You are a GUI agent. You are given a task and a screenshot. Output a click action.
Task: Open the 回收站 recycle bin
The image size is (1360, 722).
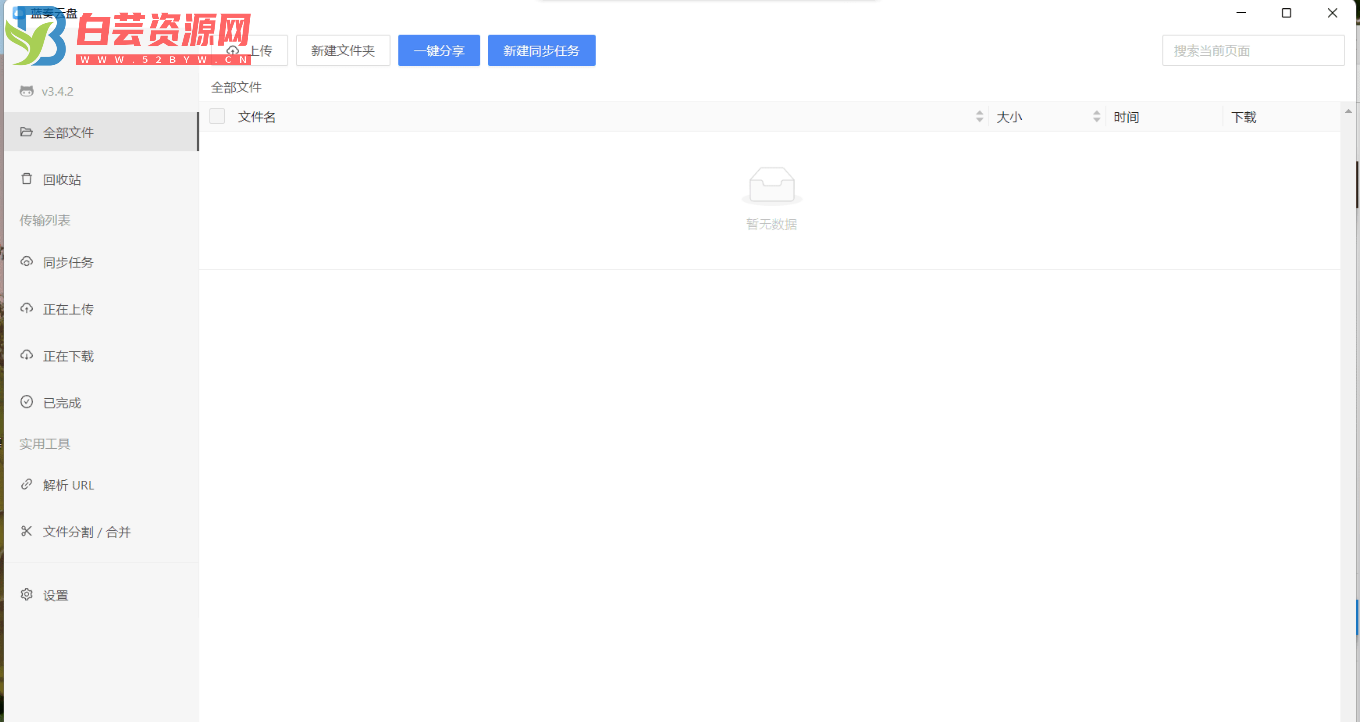[100, 180]
